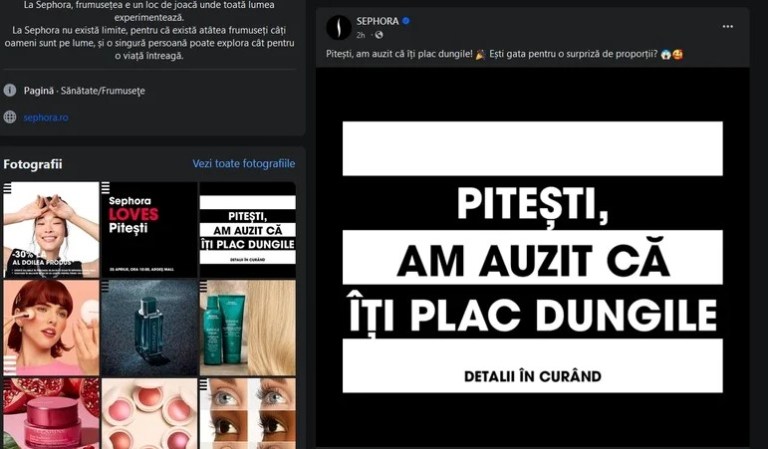Open the 2h post timestamp
This screenshot has width=768, height=449.
(x=360, y=35)
